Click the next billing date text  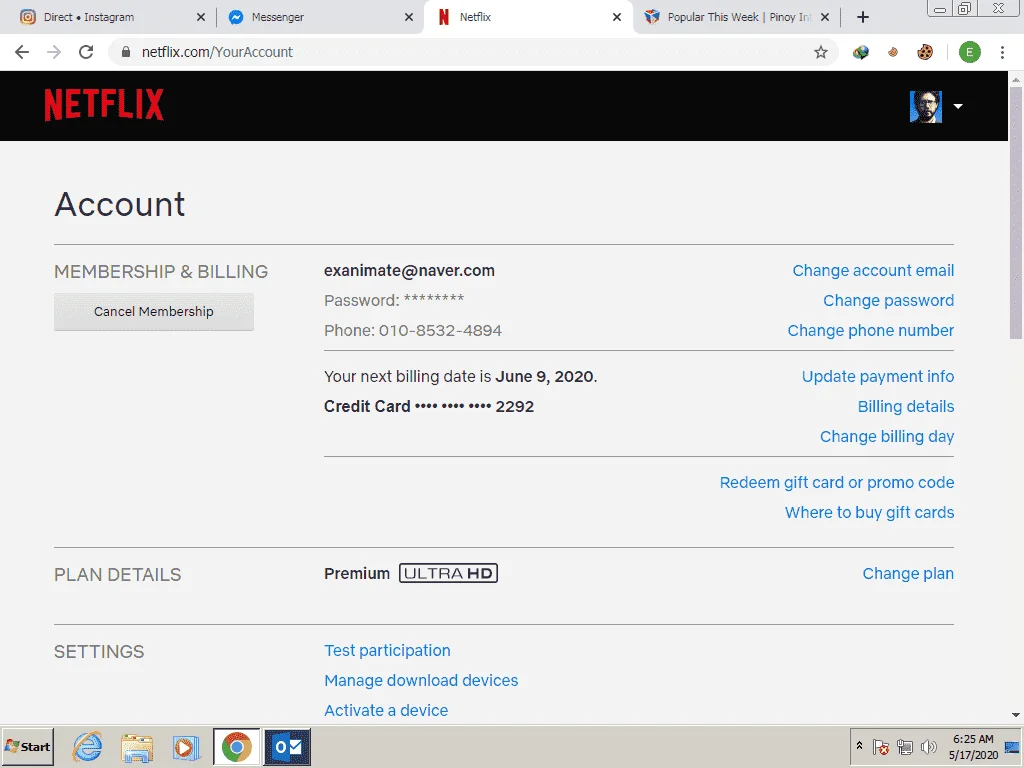point(460,376)
